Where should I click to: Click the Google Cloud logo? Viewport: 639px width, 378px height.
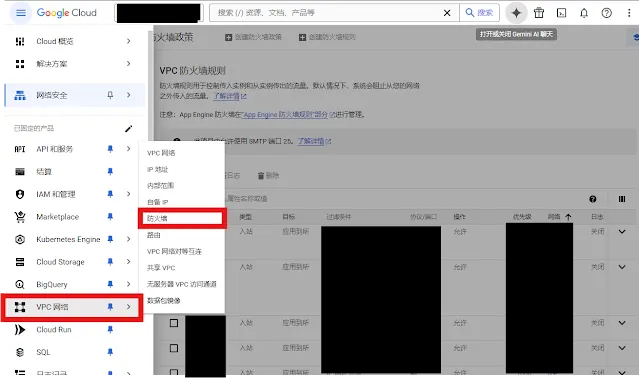coord(66,13)
